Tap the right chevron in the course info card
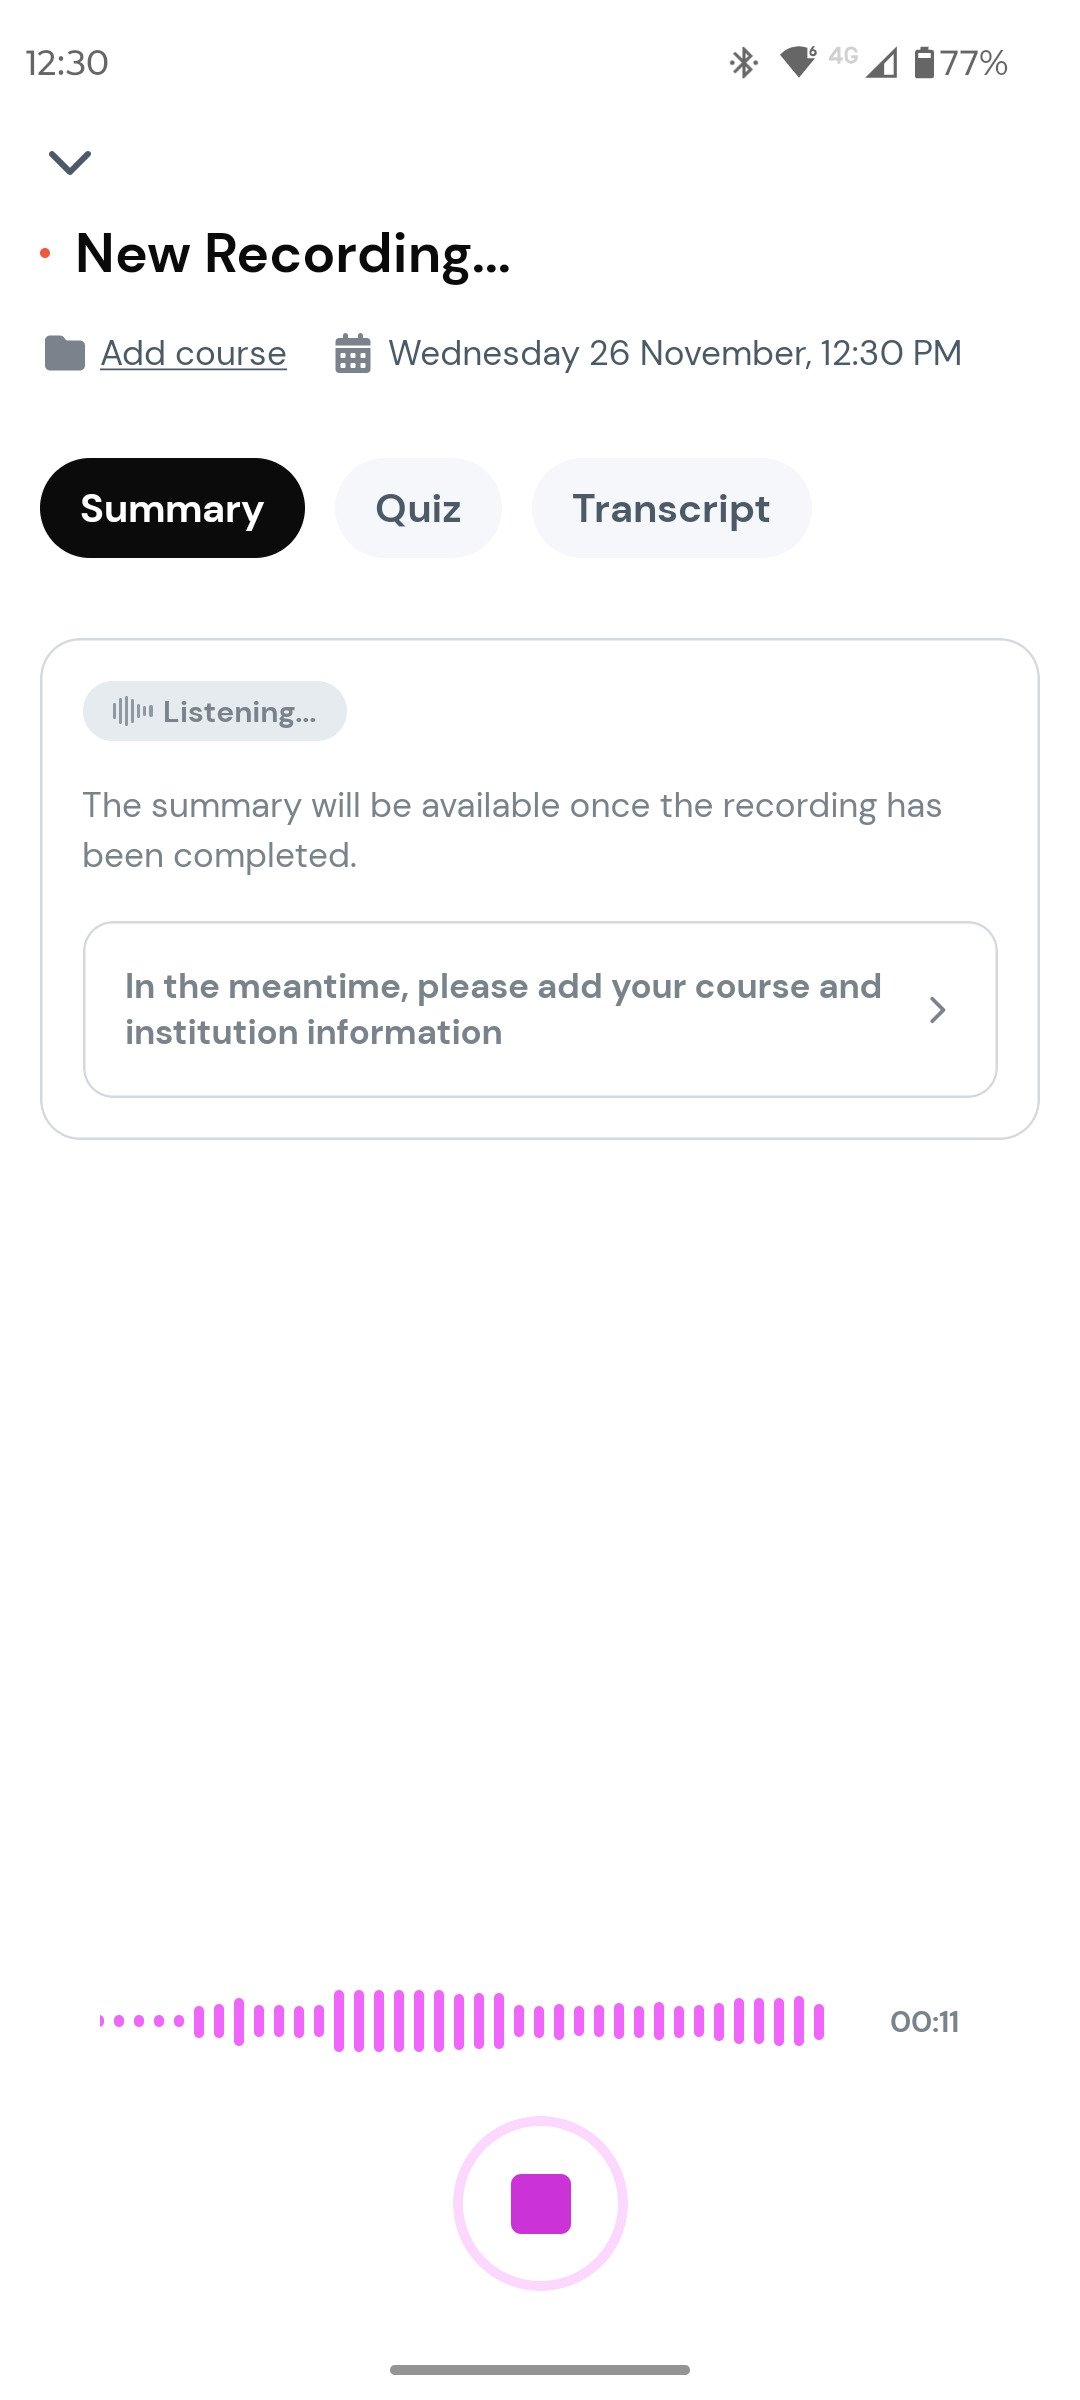1080x2400 pixels. pyautogui.click(x=937, y=1010)
